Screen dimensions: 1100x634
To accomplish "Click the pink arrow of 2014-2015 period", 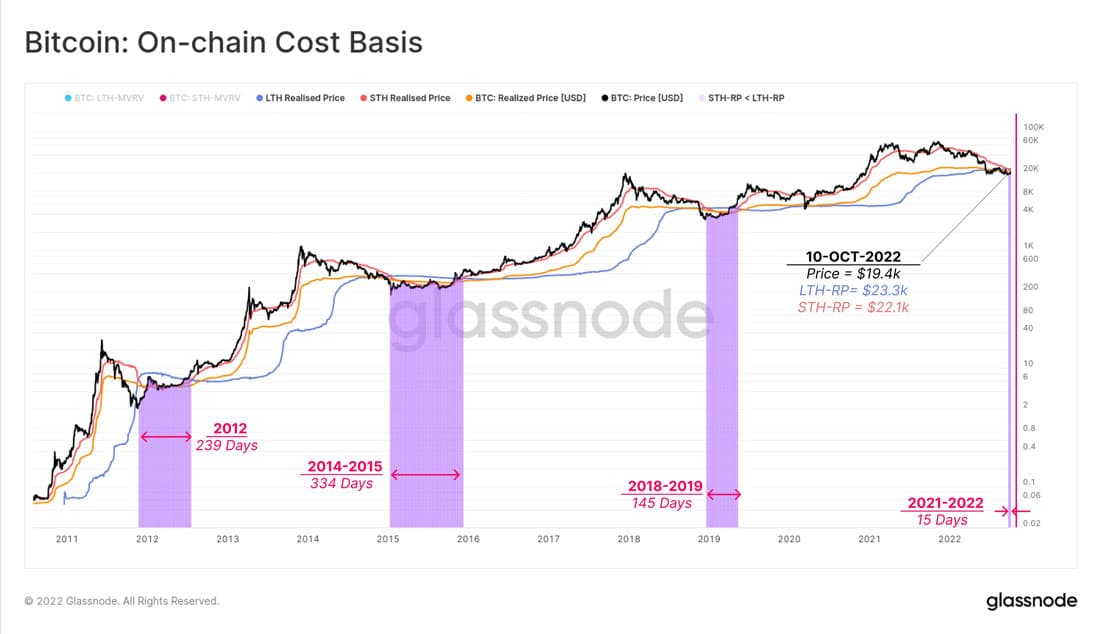I will coord(425,475).
